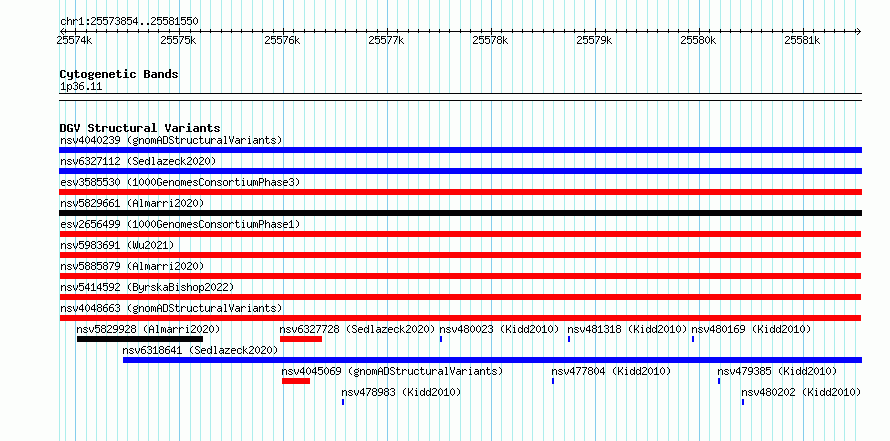The width and height of the screenshot is (890, 441).
Task: Select the 1p36.11 cytogenetic band label
Action: (81, 87)
